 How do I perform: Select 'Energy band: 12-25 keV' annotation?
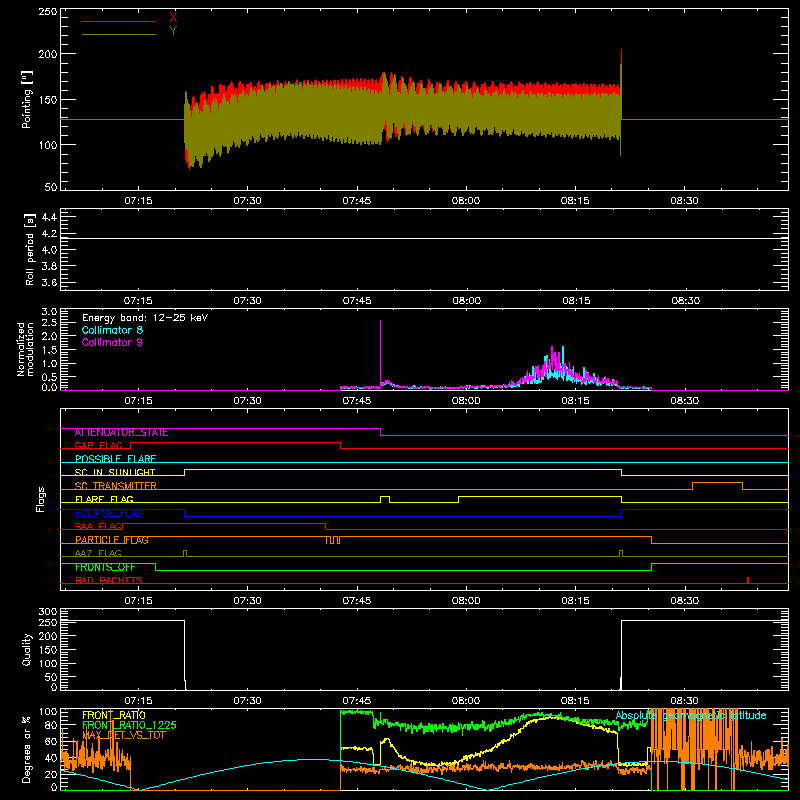(145, 318)
